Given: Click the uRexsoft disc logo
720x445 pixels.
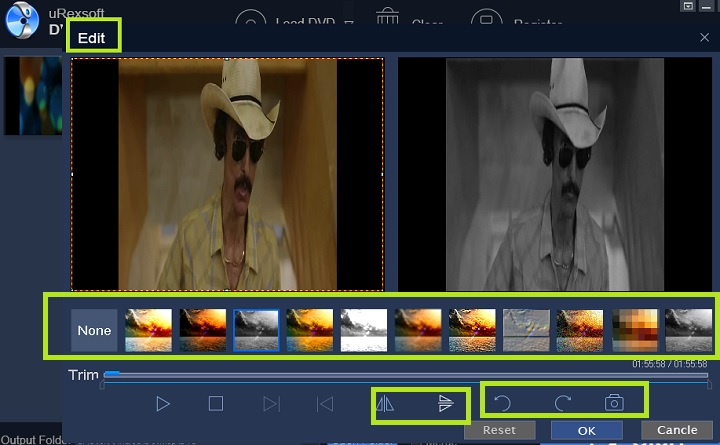Looking at the screenshot, I should pos(22,20).
